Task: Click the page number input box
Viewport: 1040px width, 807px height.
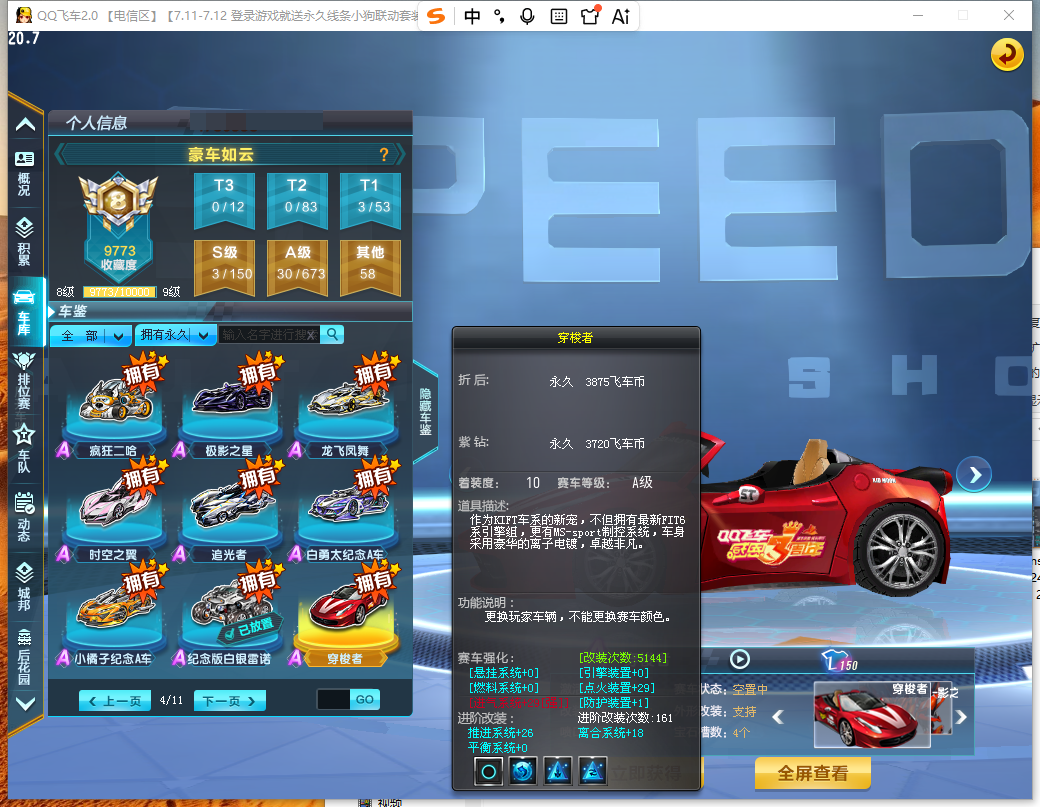Action: 333,700
